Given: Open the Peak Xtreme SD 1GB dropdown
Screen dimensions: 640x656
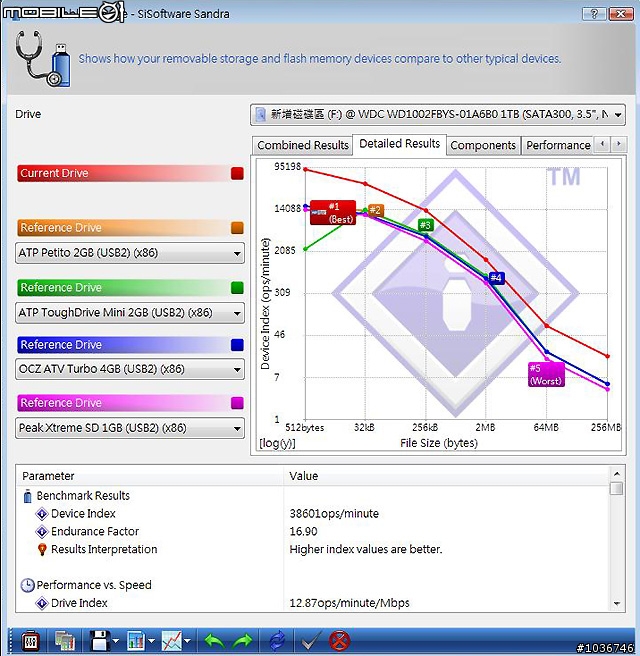Looking at the screenshot, I should click(x=130, y=428).
